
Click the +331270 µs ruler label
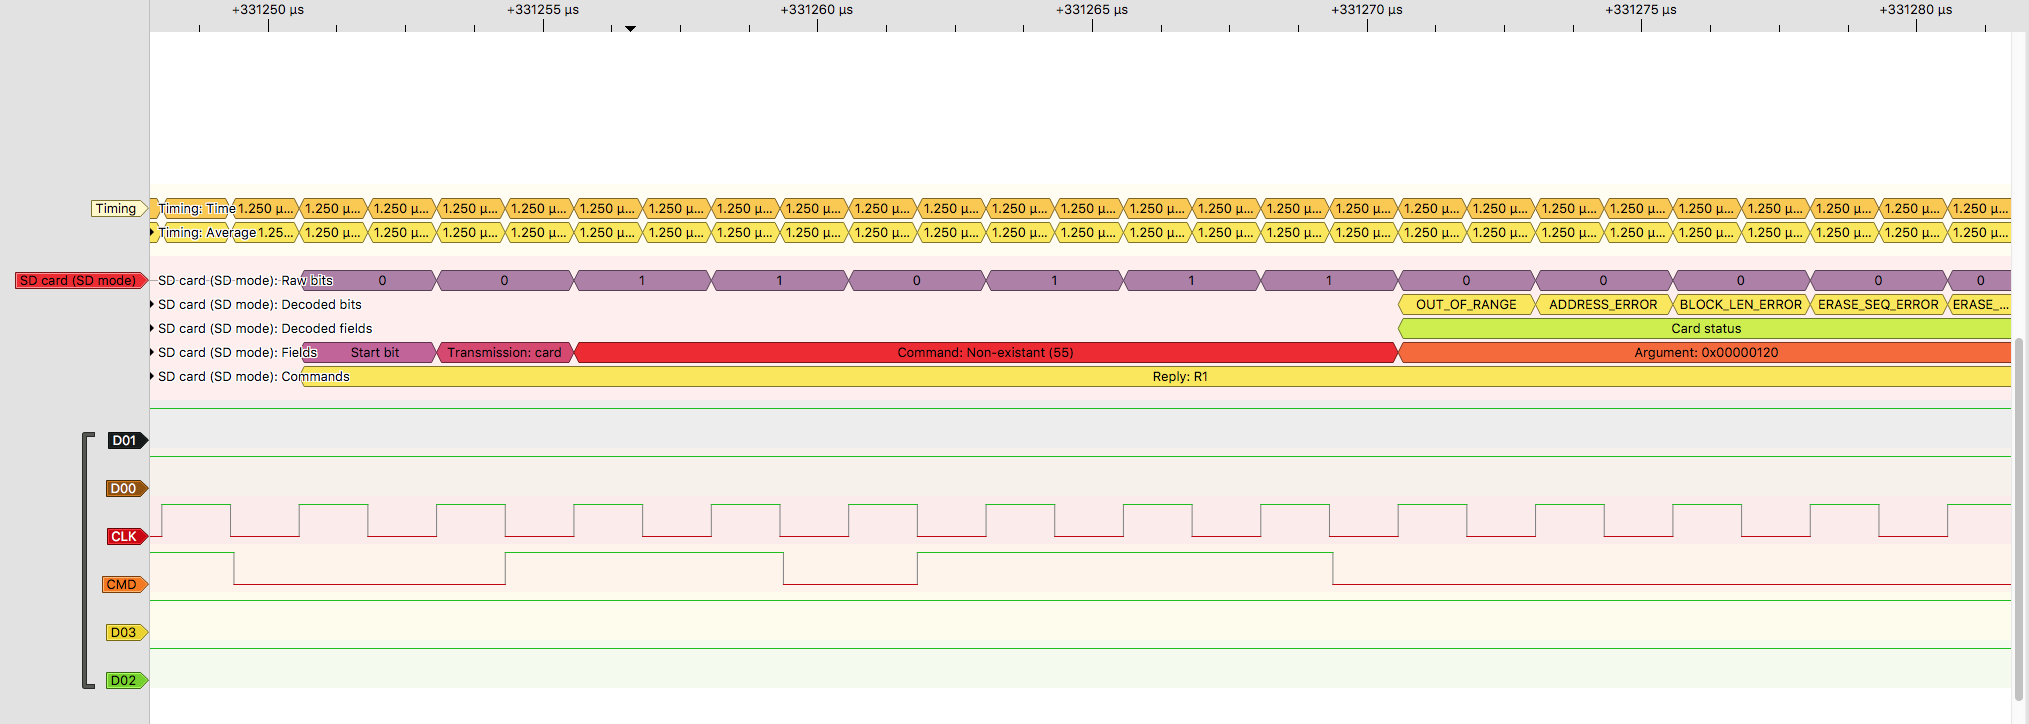point(1367,10)
